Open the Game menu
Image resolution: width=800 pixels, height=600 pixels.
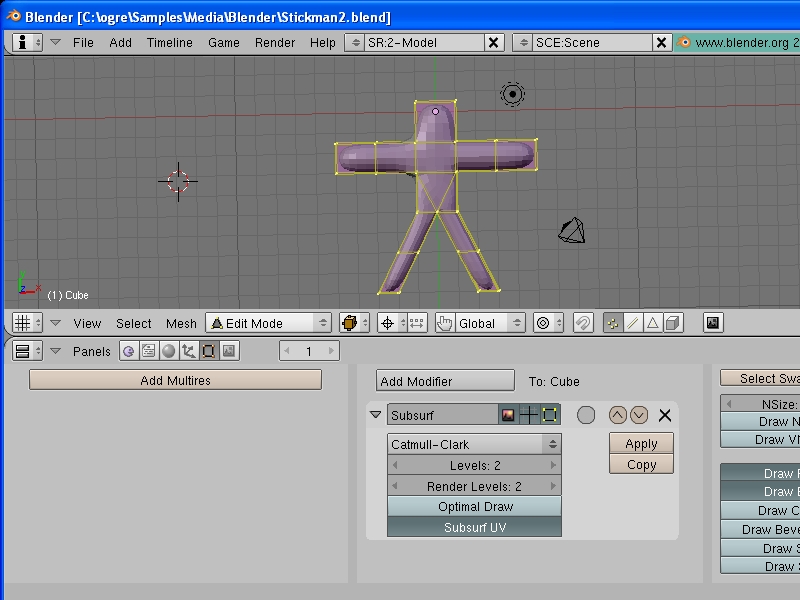223,43
